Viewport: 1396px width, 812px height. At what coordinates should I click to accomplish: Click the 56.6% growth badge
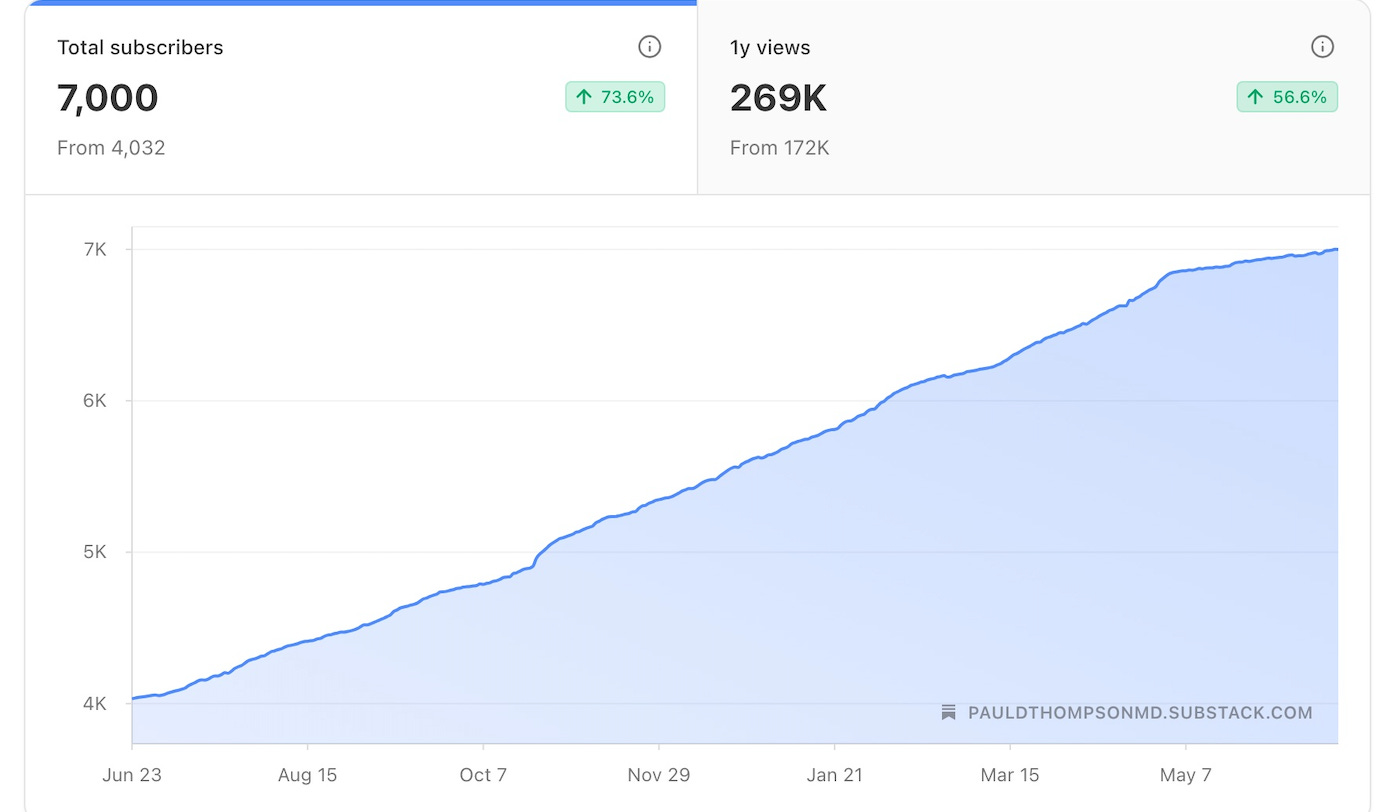1287,97
